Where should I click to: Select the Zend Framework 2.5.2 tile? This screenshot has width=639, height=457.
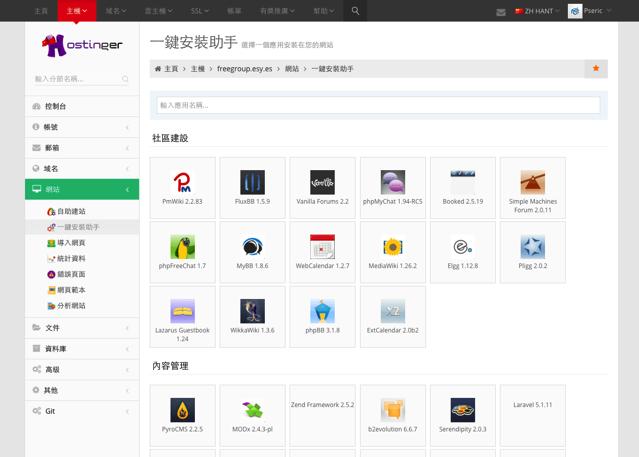point(322,415)
